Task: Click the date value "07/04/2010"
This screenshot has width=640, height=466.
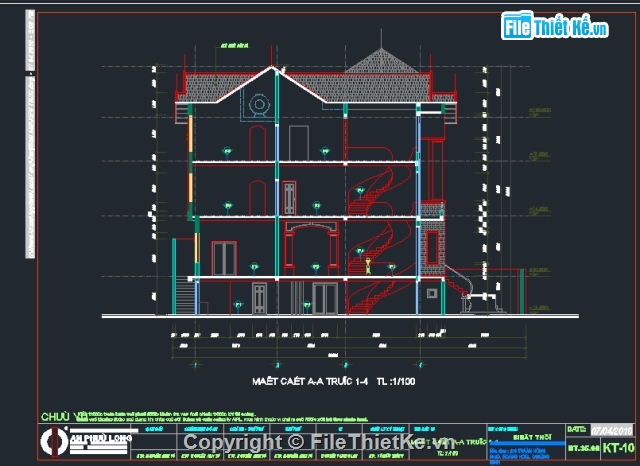Action: (611, 430)
